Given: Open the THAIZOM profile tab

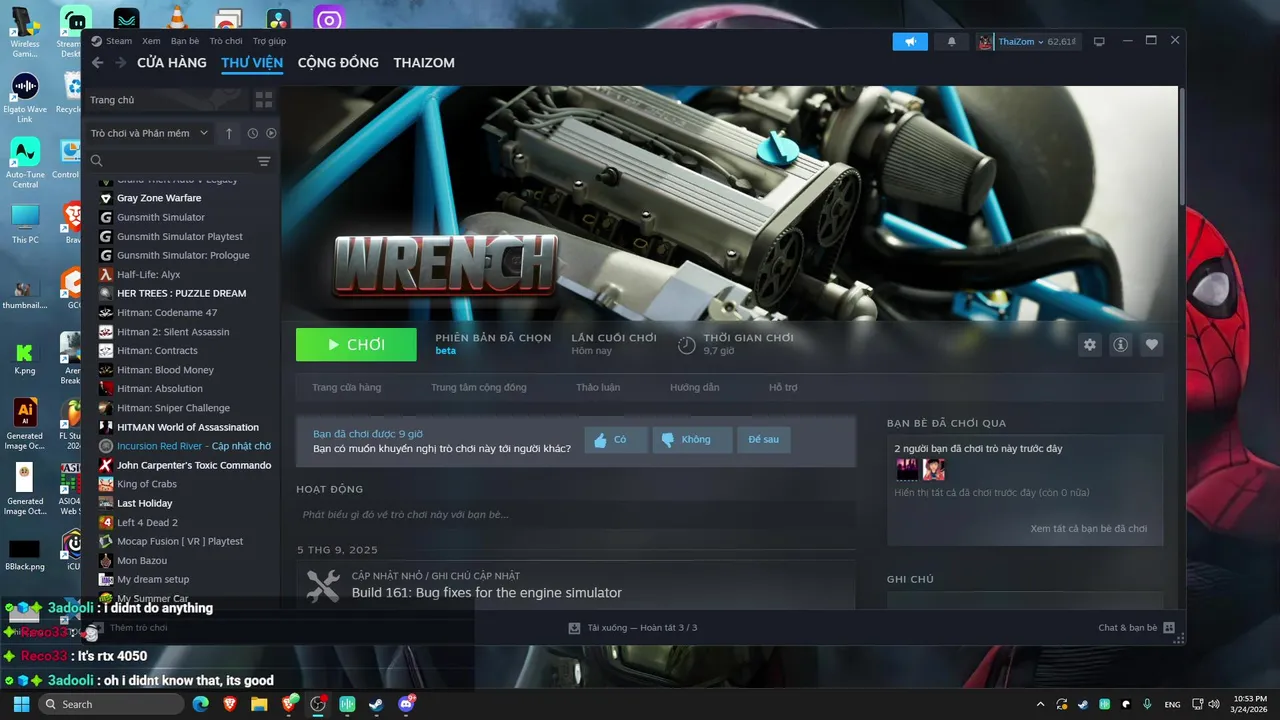Looking at the screenshot, I should [x=424, y=62].
